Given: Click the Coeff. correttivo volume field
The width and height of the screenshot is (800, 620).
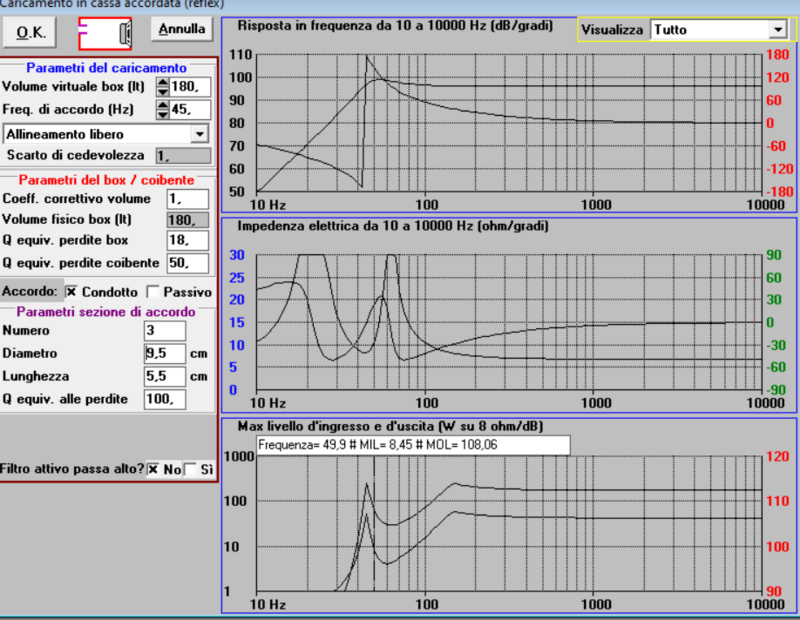Looking at the screenshot, I should tap(187, 200).
